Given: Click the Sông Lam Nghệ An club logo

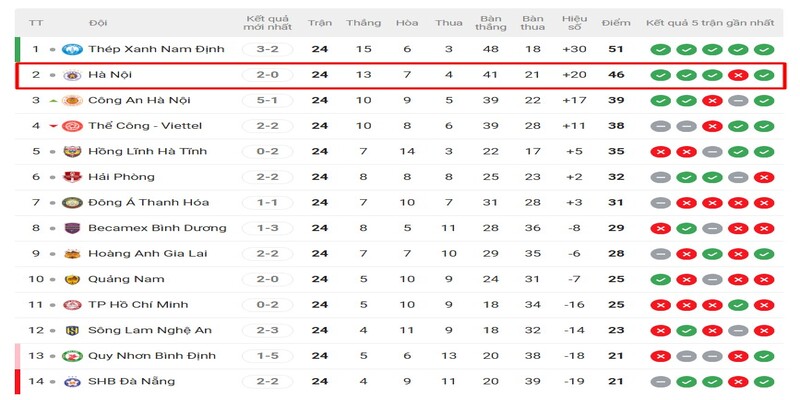Looking at the screenshot, I should [x=72, y=330].
